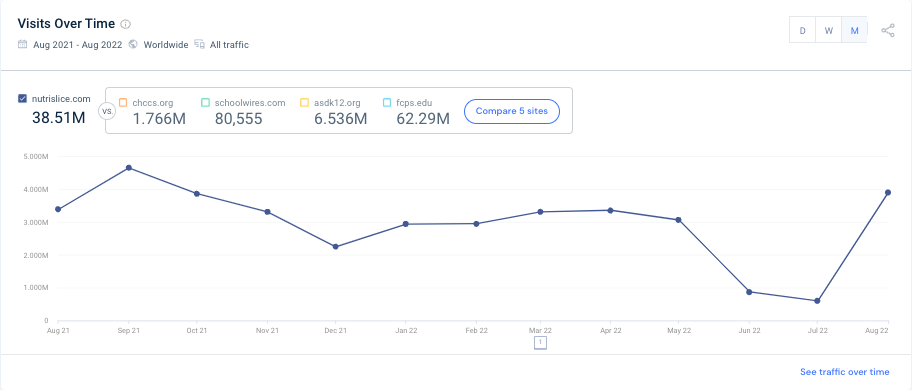
Task: Click the Sep 21 peak data point
Action: tap(129, 168)
